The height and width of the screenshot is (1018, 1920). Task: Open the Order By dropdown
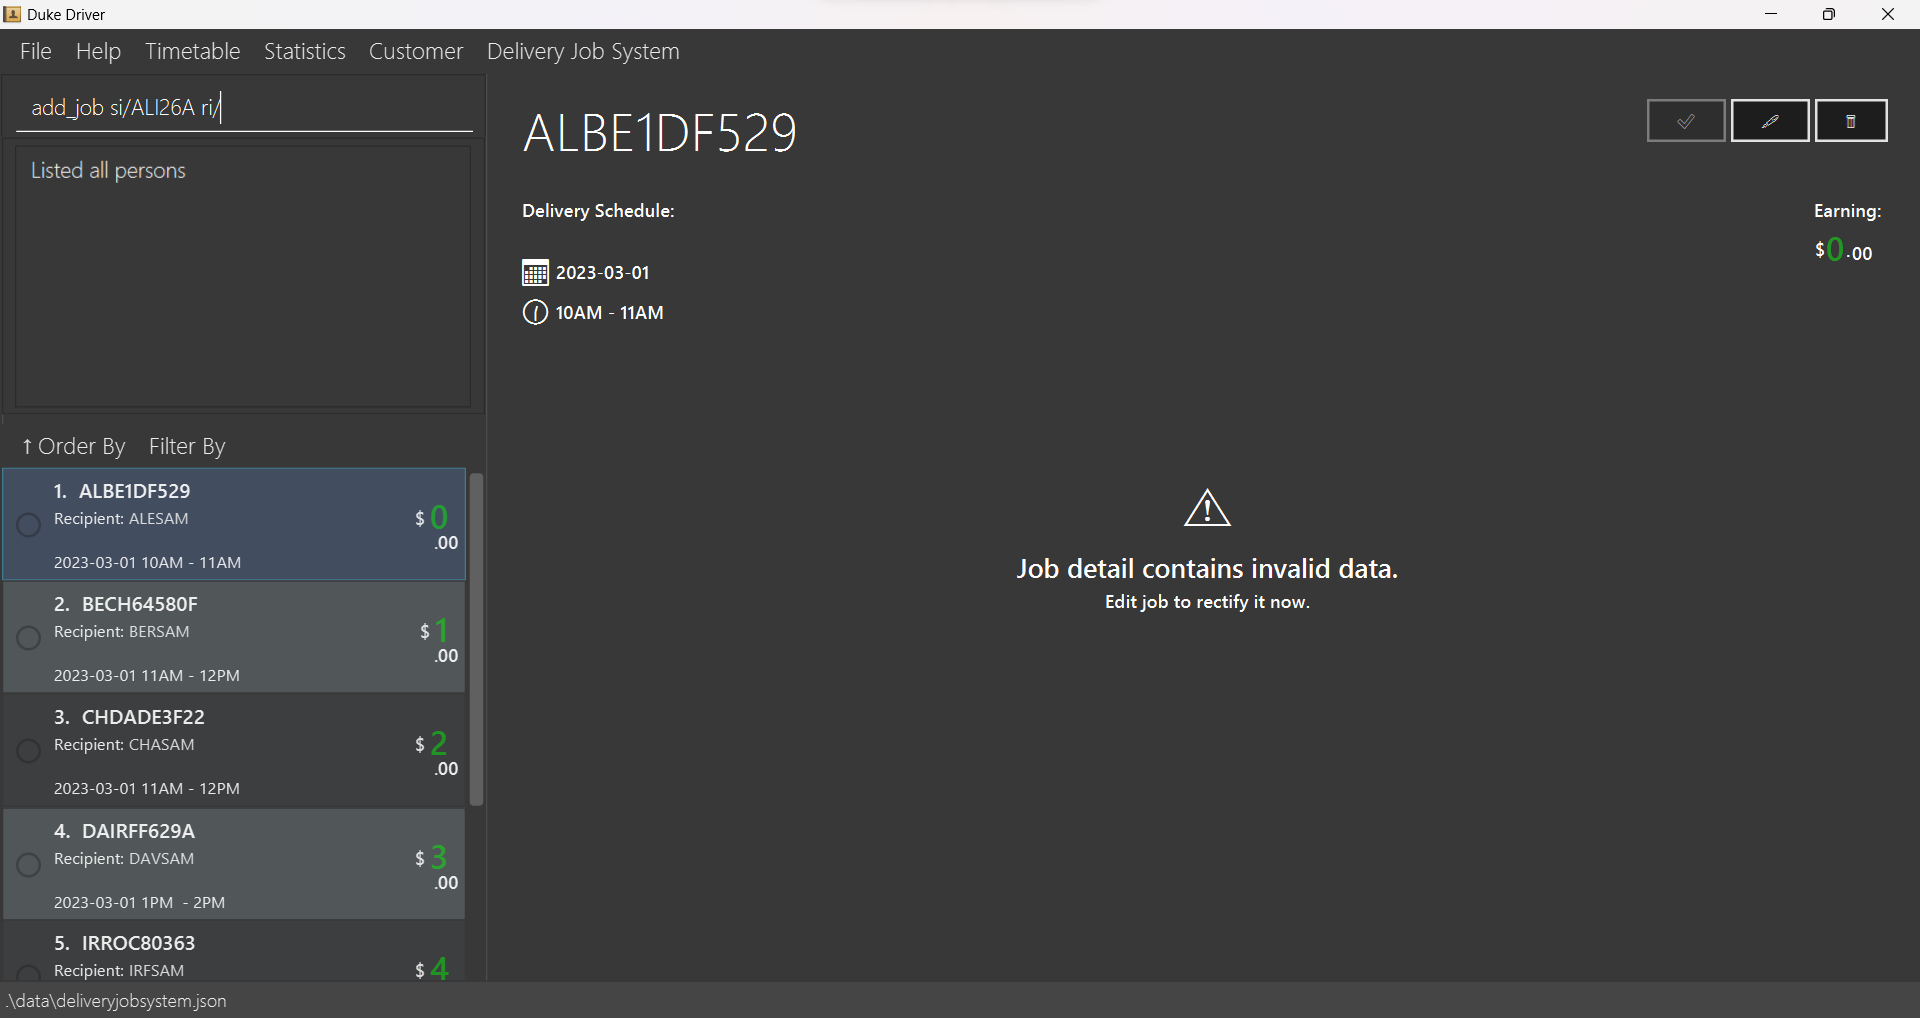74,446
